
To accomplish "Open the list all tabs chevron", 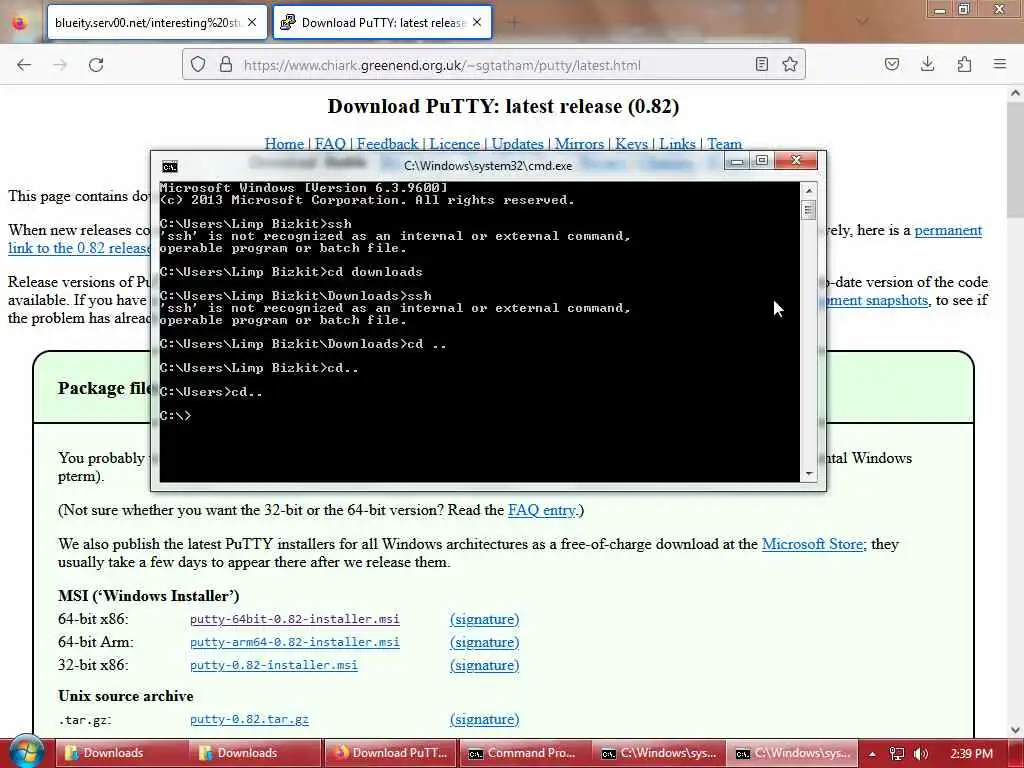I will pos(862,22).
